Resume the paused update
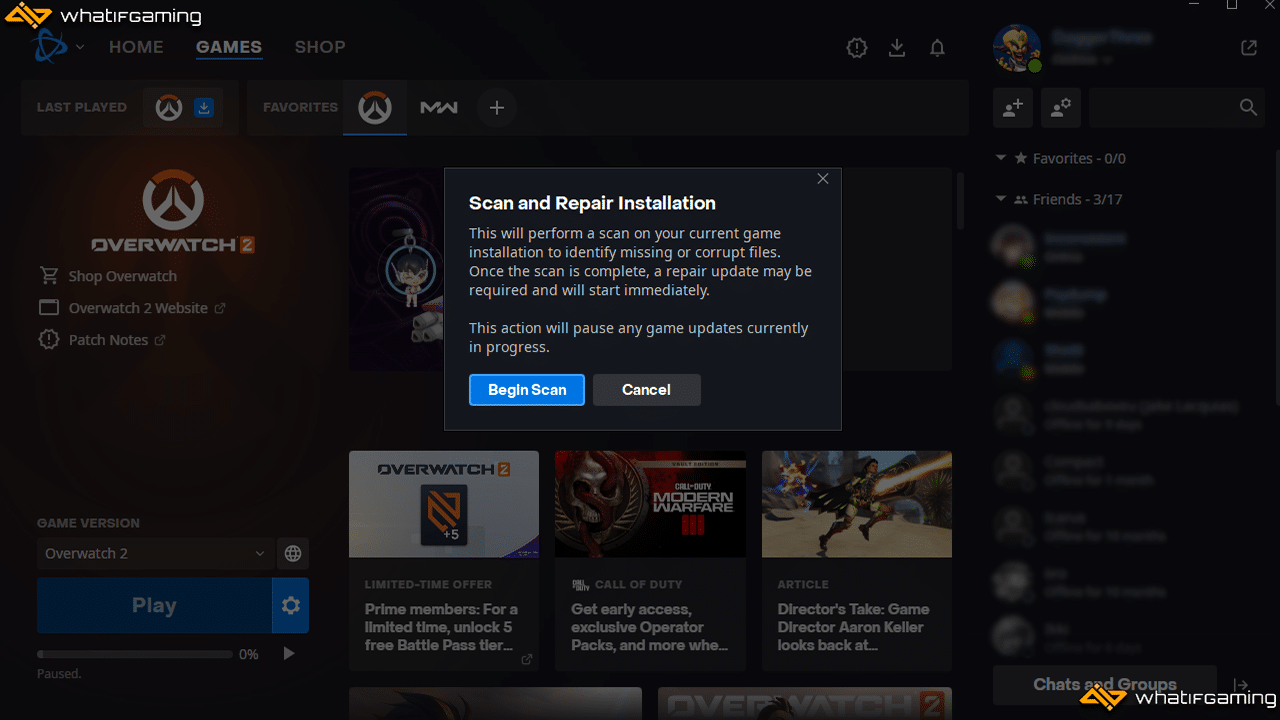This screenshot has width=1280, height=720. tap(288, 654)
